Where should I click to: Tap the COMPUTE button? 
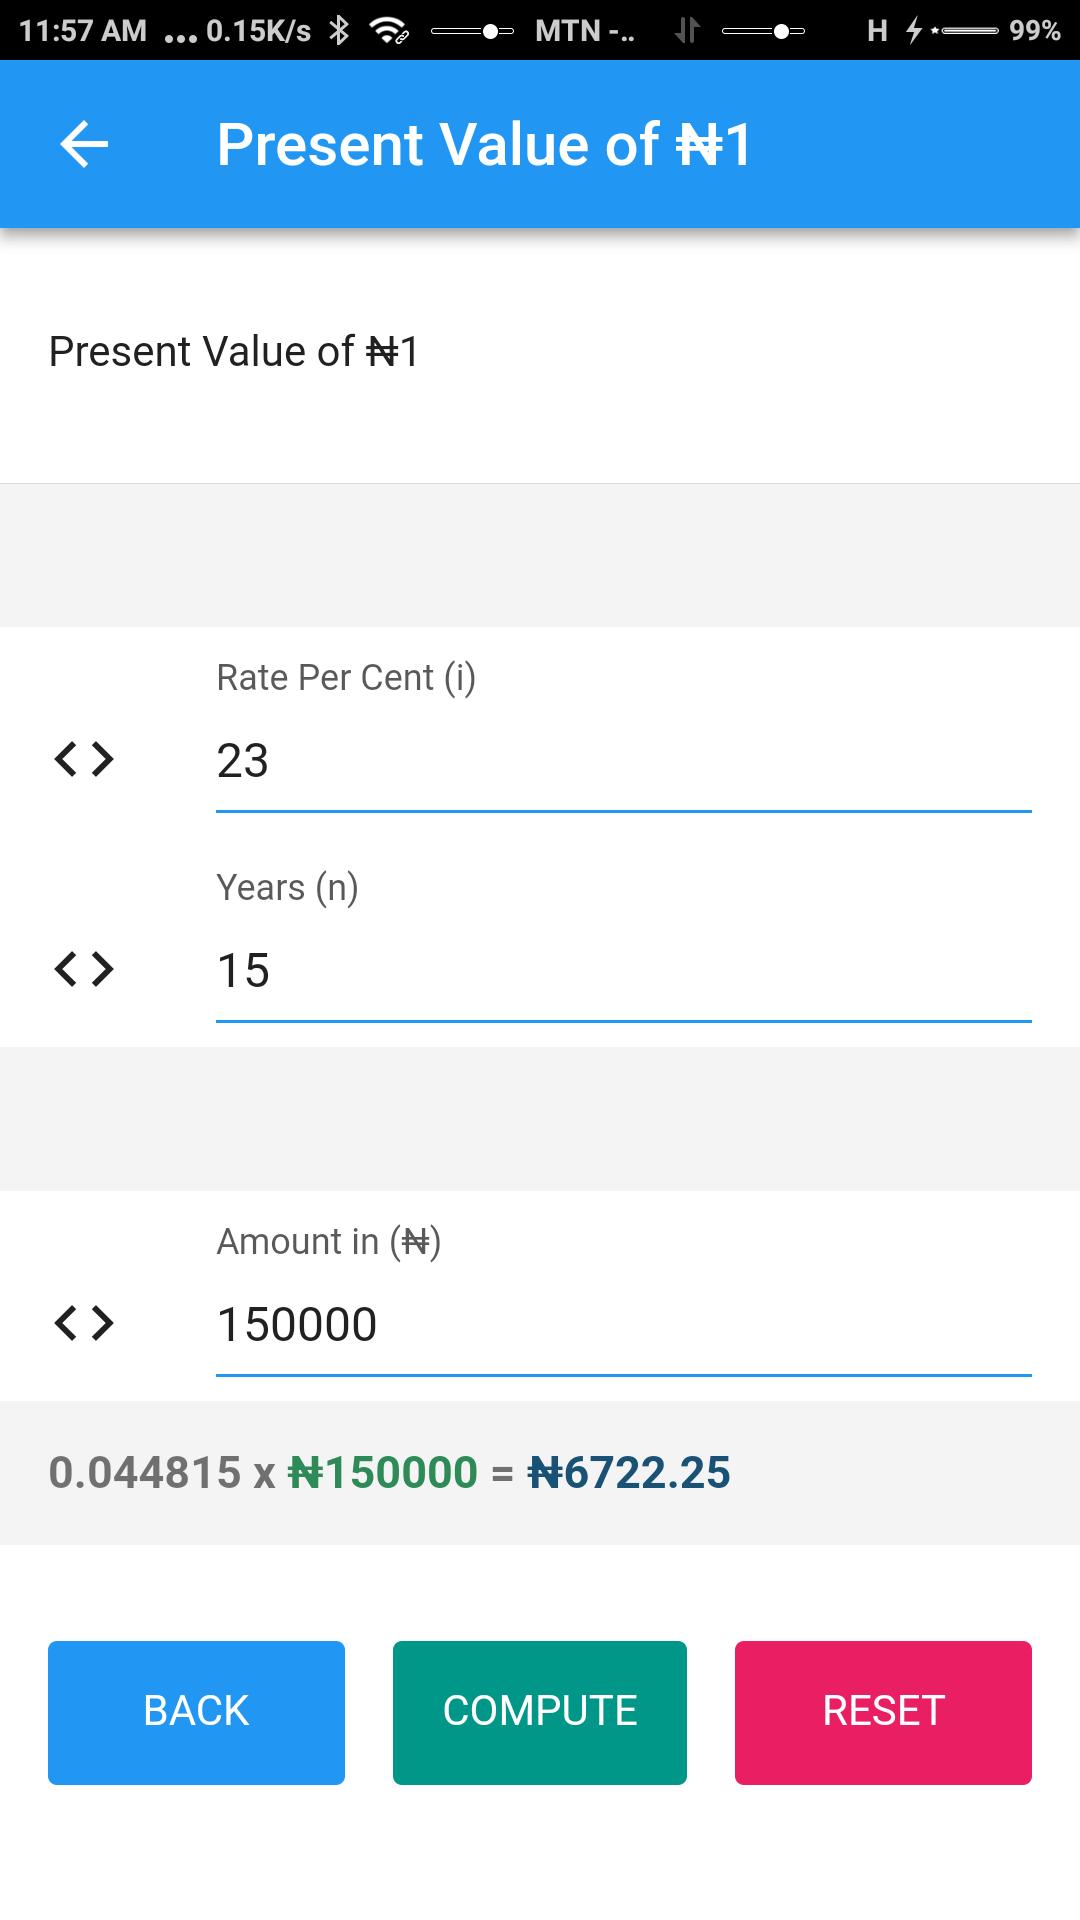[x=540, y=1712]
